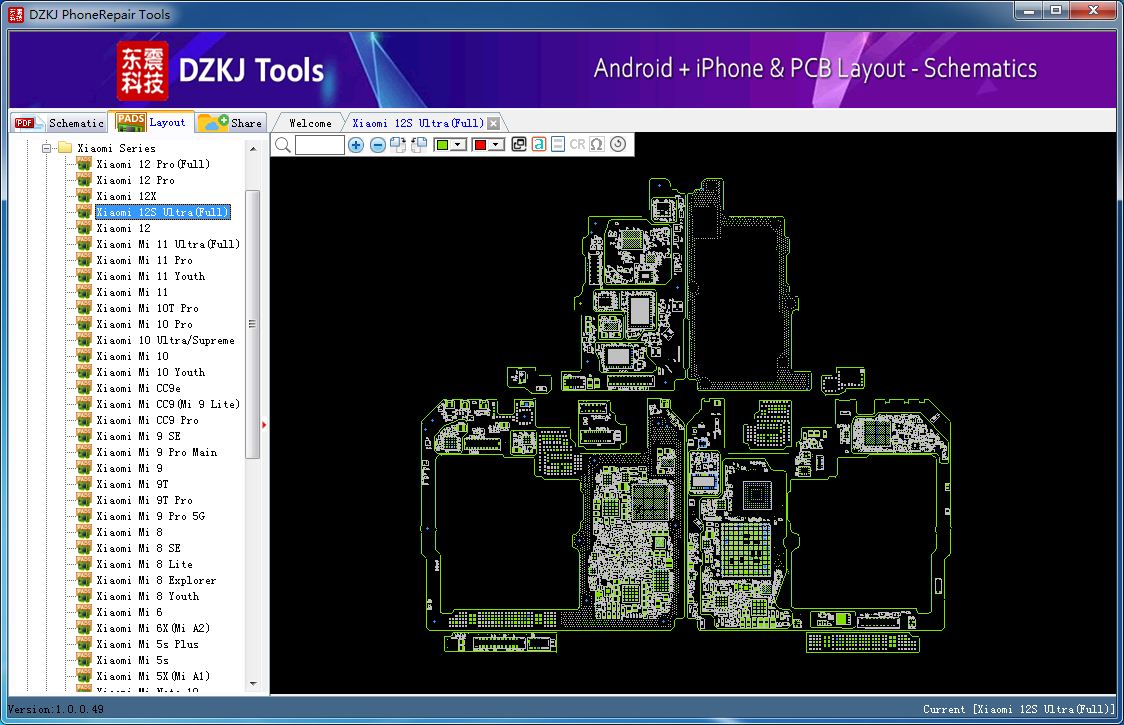Click the blue plus zoom-in icon
The width and height of the screenshot is (1124, 725).
click(356, 145)
